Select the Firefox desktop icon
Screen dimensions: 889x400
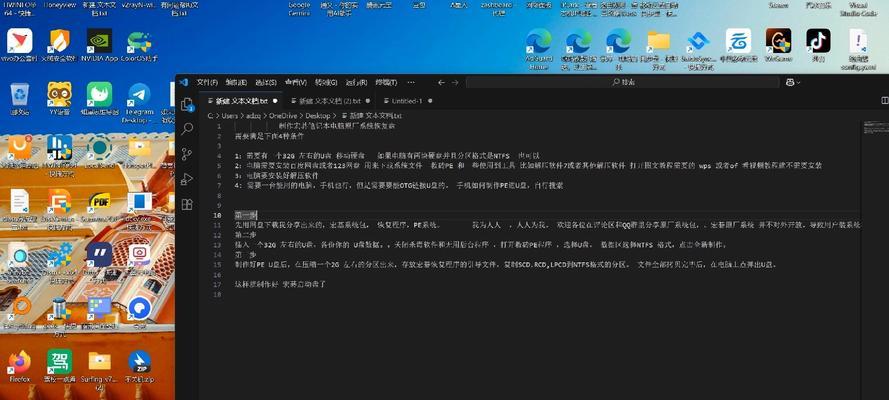(19, 366)
